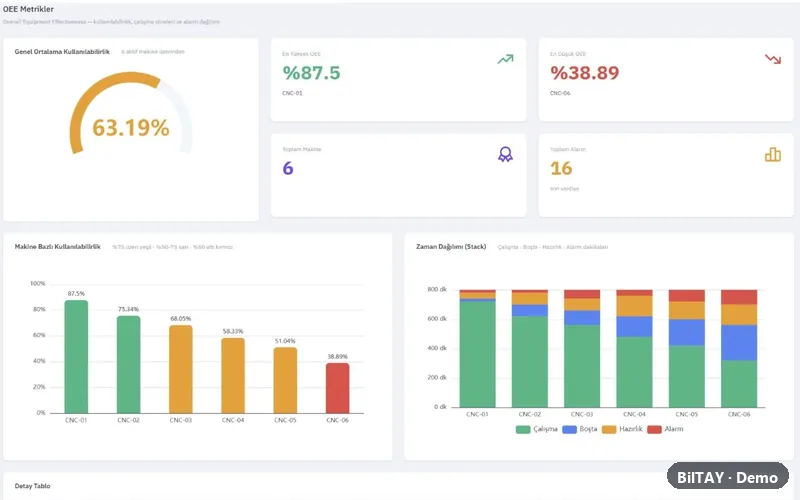Click the Detay Tablo heading
Viewport: 800px width, 500px height.
pyautogui.click(x=32, y=486)
